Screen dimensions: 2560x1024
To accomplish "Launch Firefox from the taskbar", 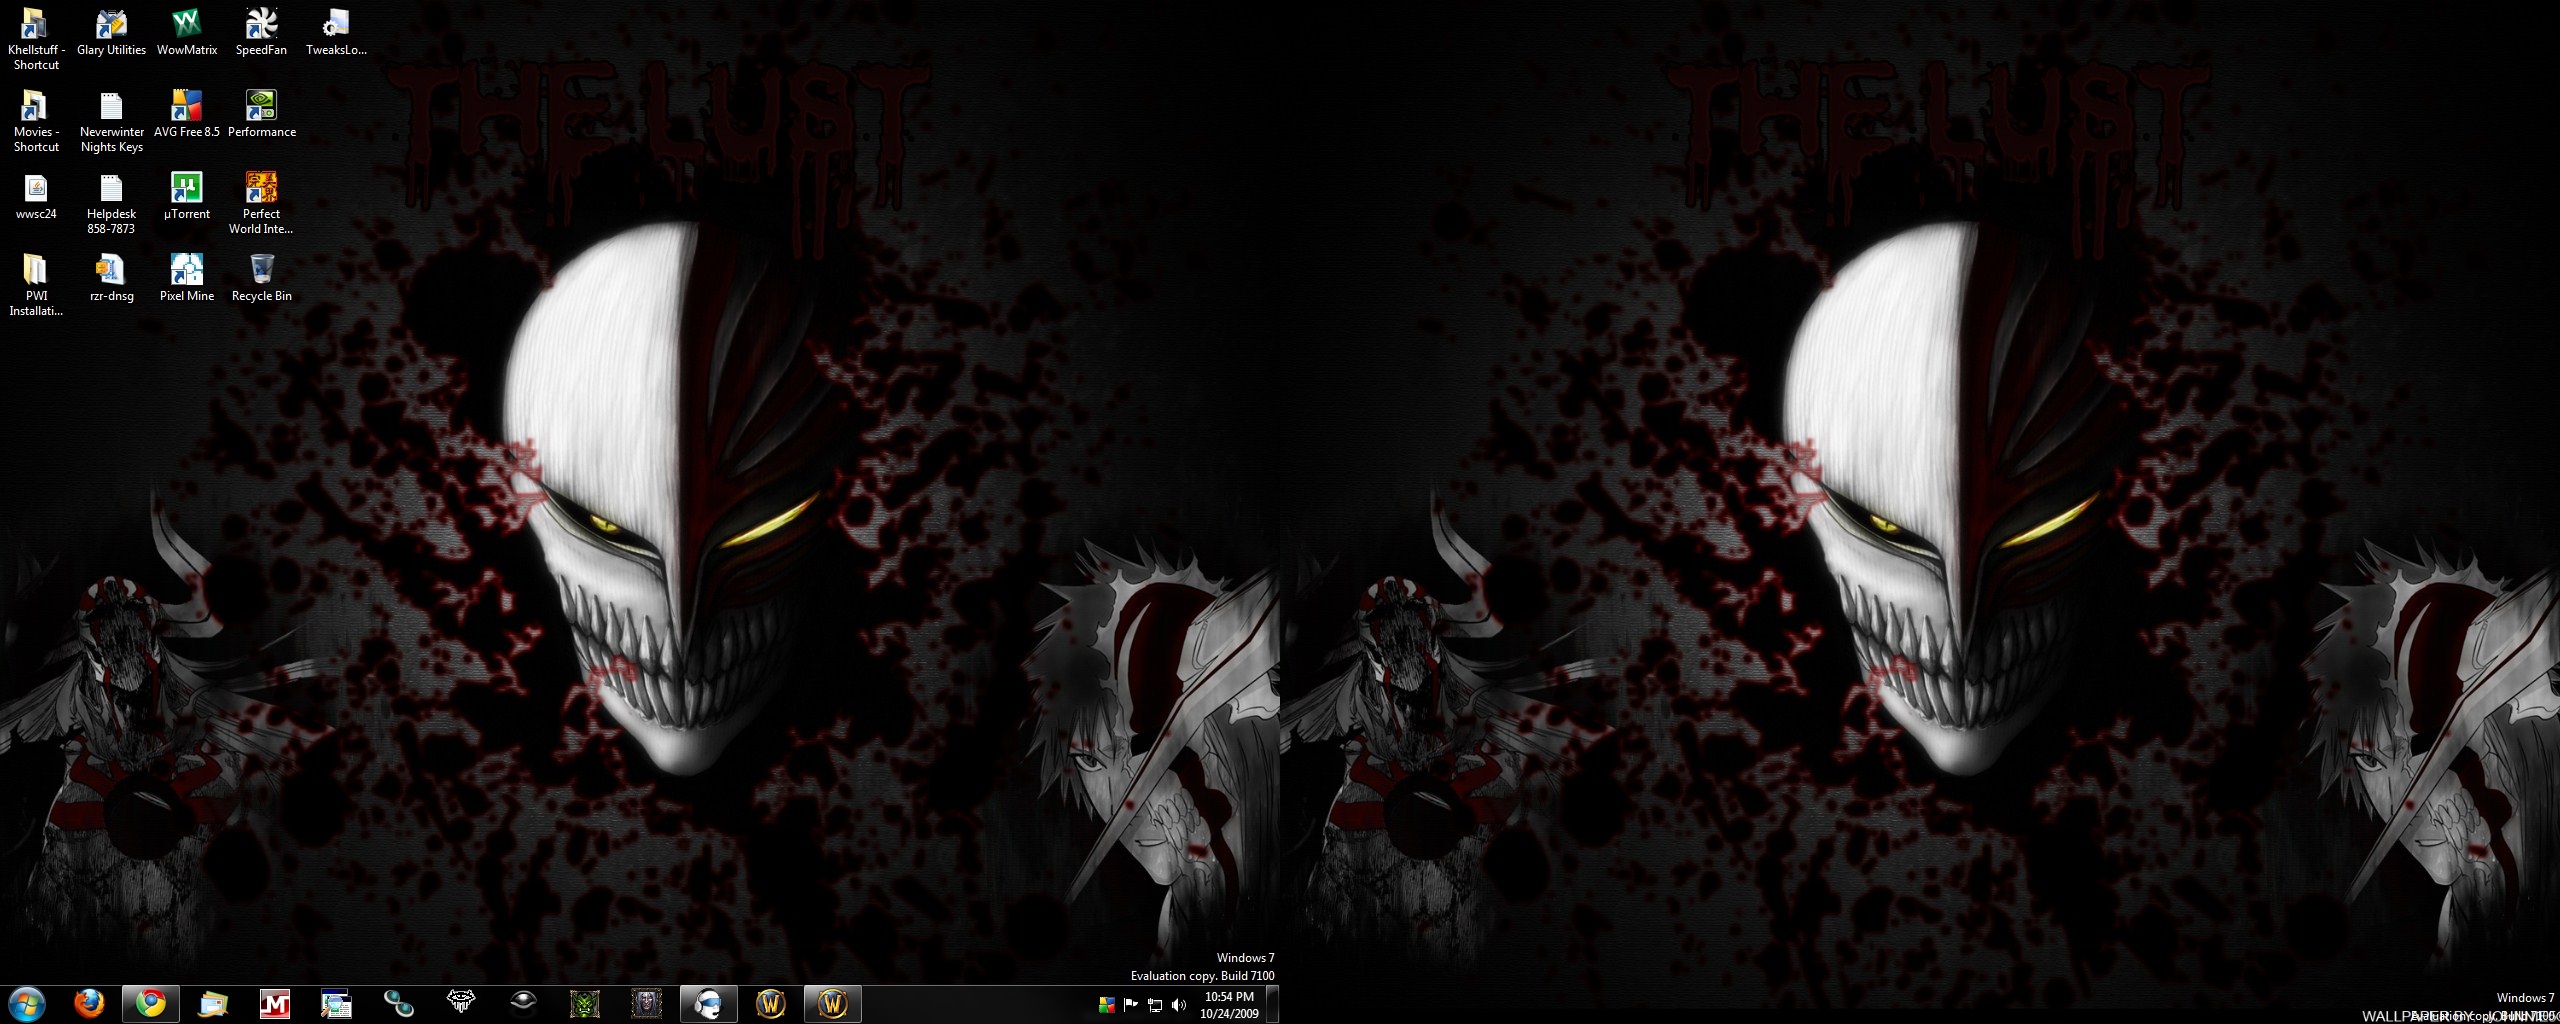I will tap(89, 1004).
